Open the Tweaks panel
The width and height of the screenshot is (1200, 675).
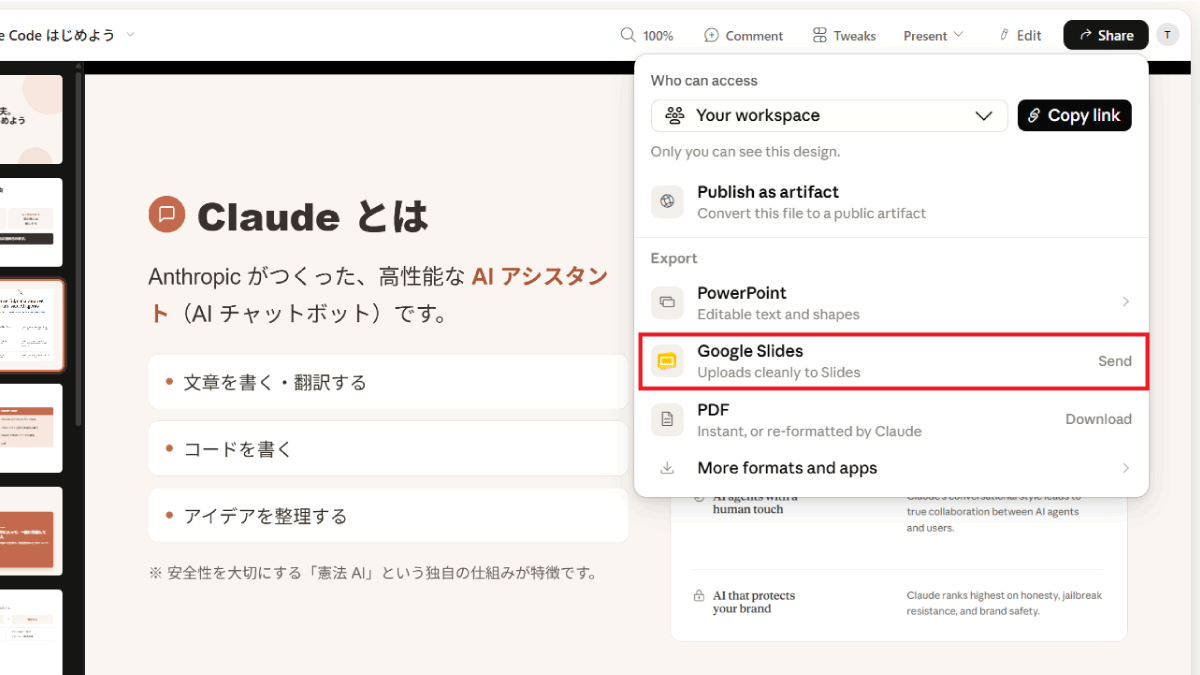844,35
